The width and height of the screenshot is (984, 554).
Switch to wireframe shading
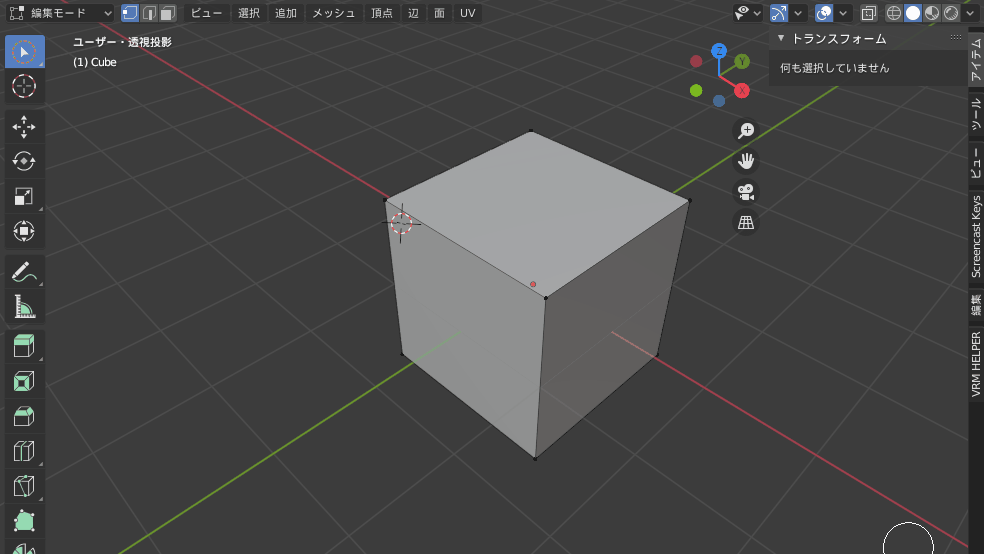[894, 13]
